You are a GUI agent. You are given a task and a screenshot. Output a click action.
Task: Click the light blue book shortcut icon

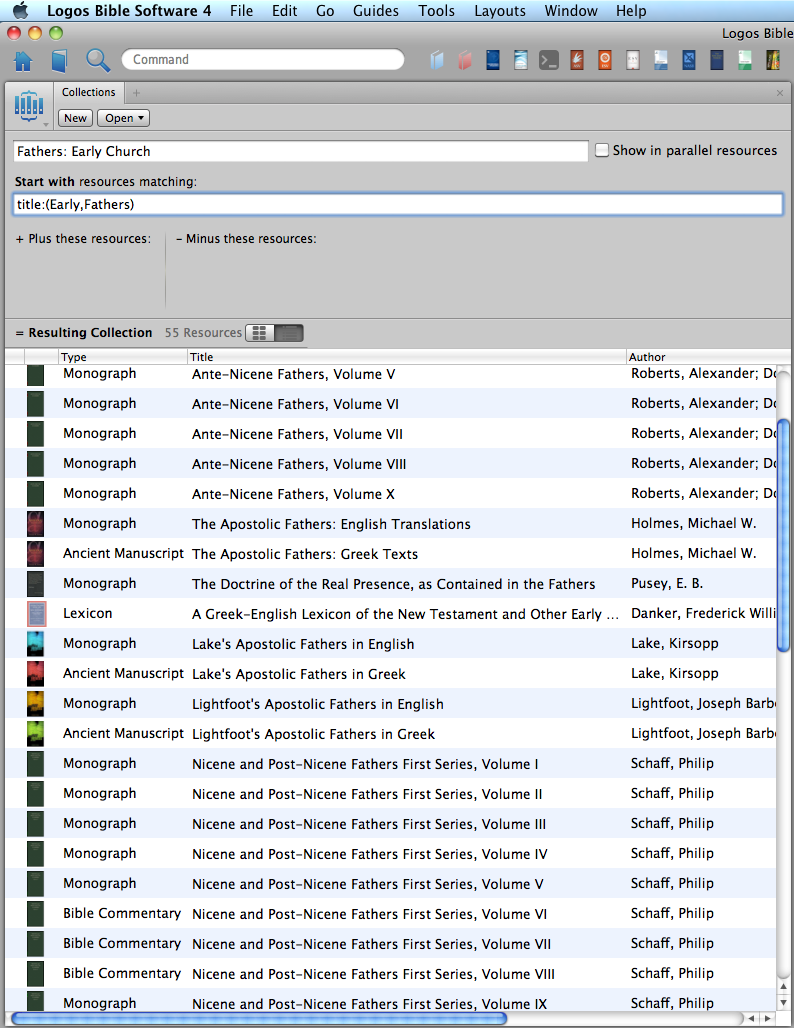coord(437,61)
